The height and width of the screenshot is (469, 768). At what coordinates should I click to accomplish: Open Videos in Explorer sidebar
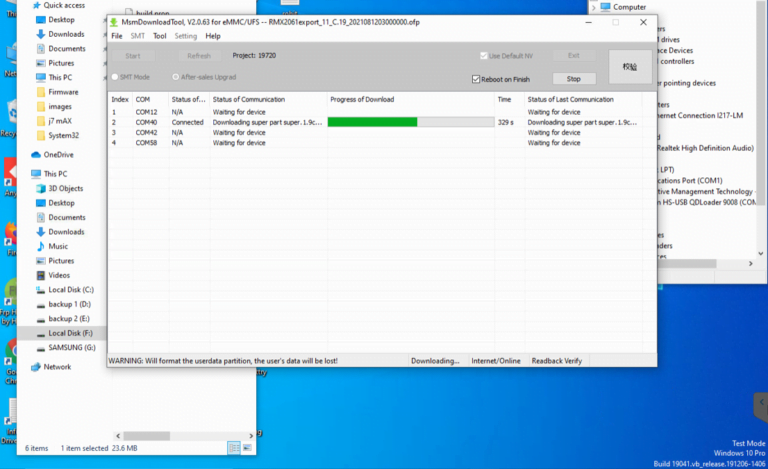click(59, 275)
